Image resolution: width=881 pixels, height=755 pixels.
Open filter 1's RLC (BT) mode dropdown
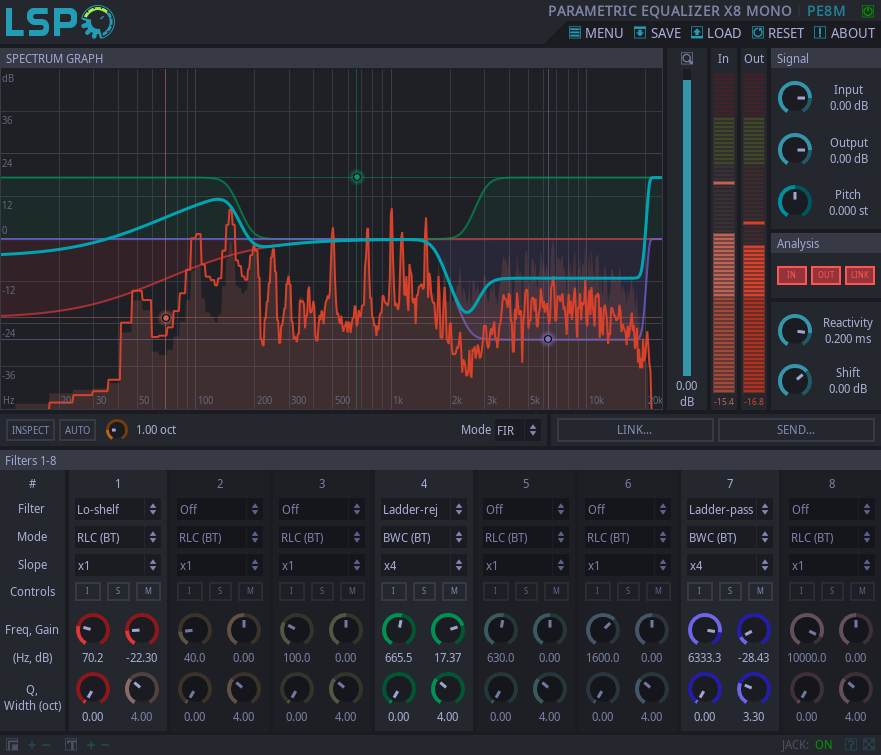tap(117, 537)
